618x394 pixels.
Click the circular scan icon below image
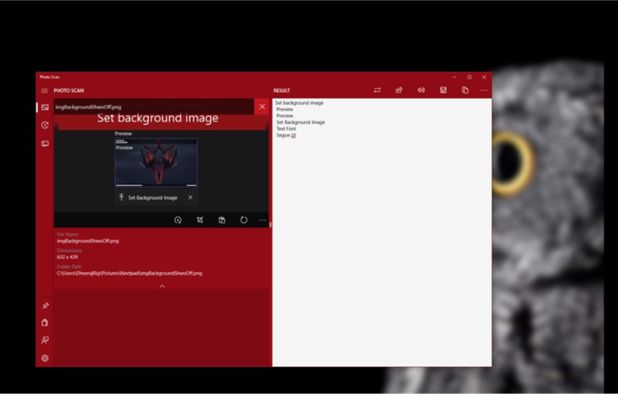click(178, 220)
